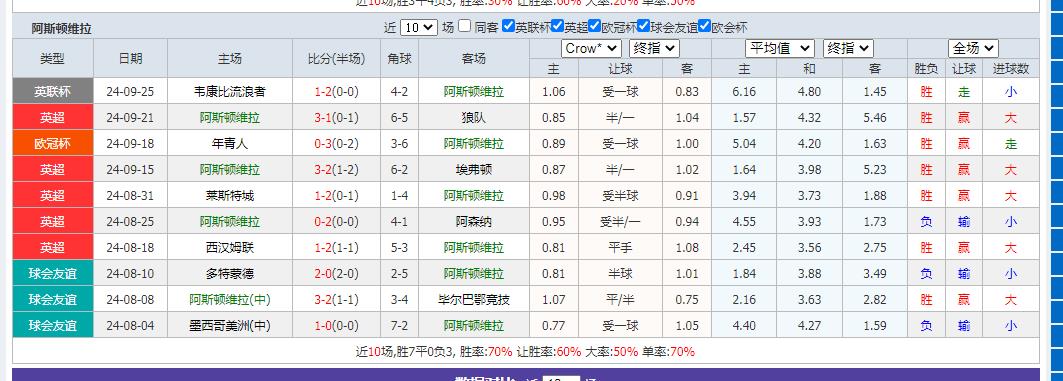Open away team 毕尔巴鄂竞技
Viewport: 1063px width, 381px height.
click(x=473, y=300)
